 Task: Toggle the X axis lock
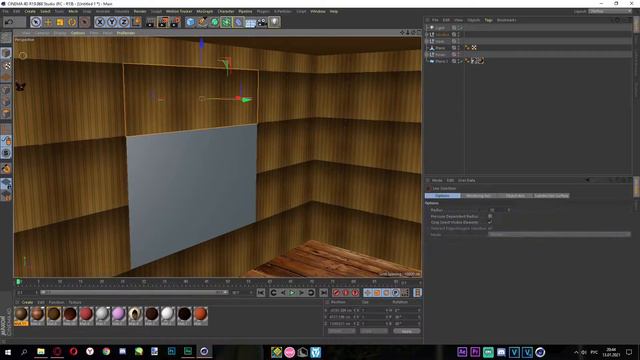[x=100, y=22]
